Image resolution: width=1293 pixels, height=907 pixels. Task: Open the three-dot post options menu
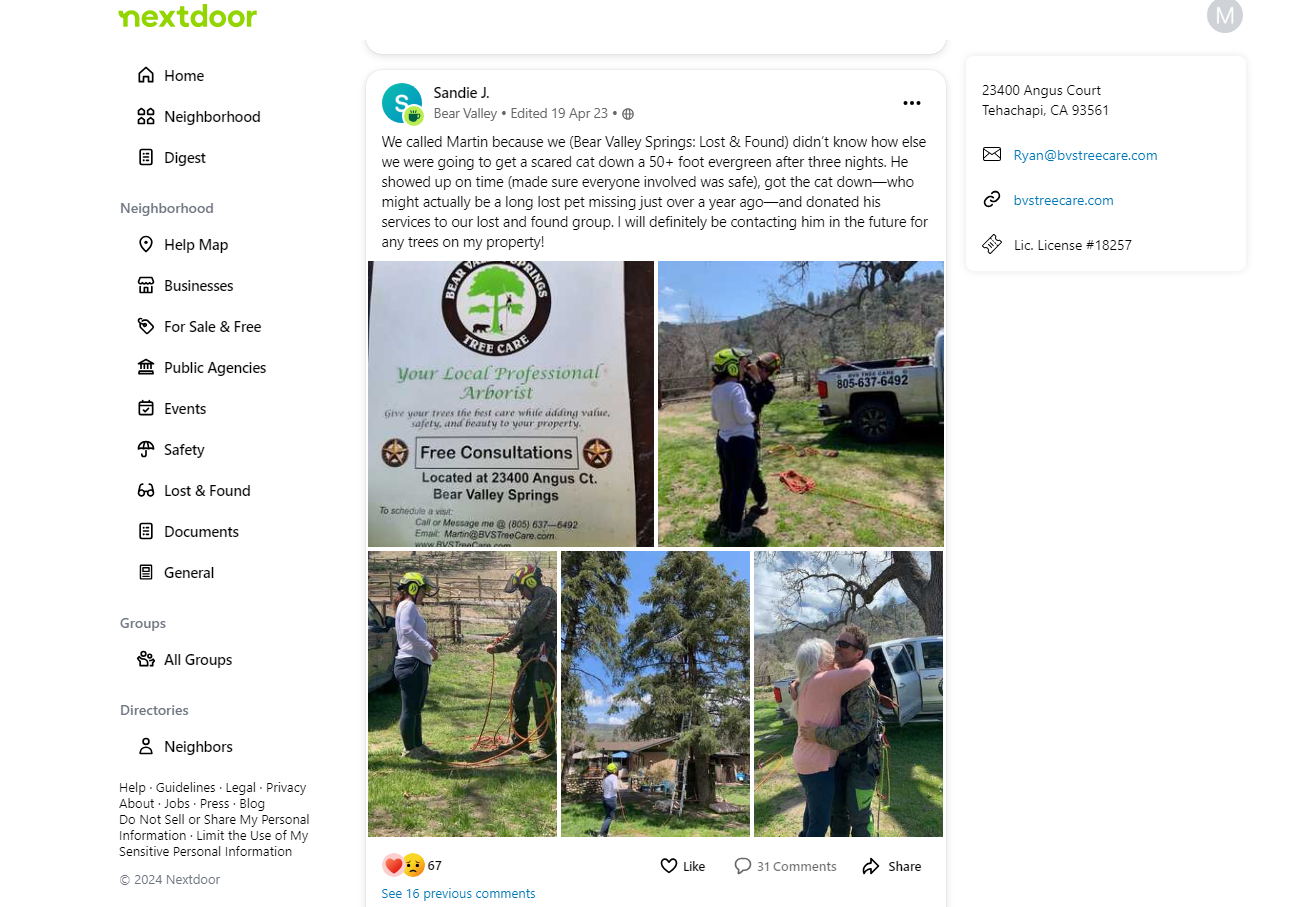(x=912, y=103)
